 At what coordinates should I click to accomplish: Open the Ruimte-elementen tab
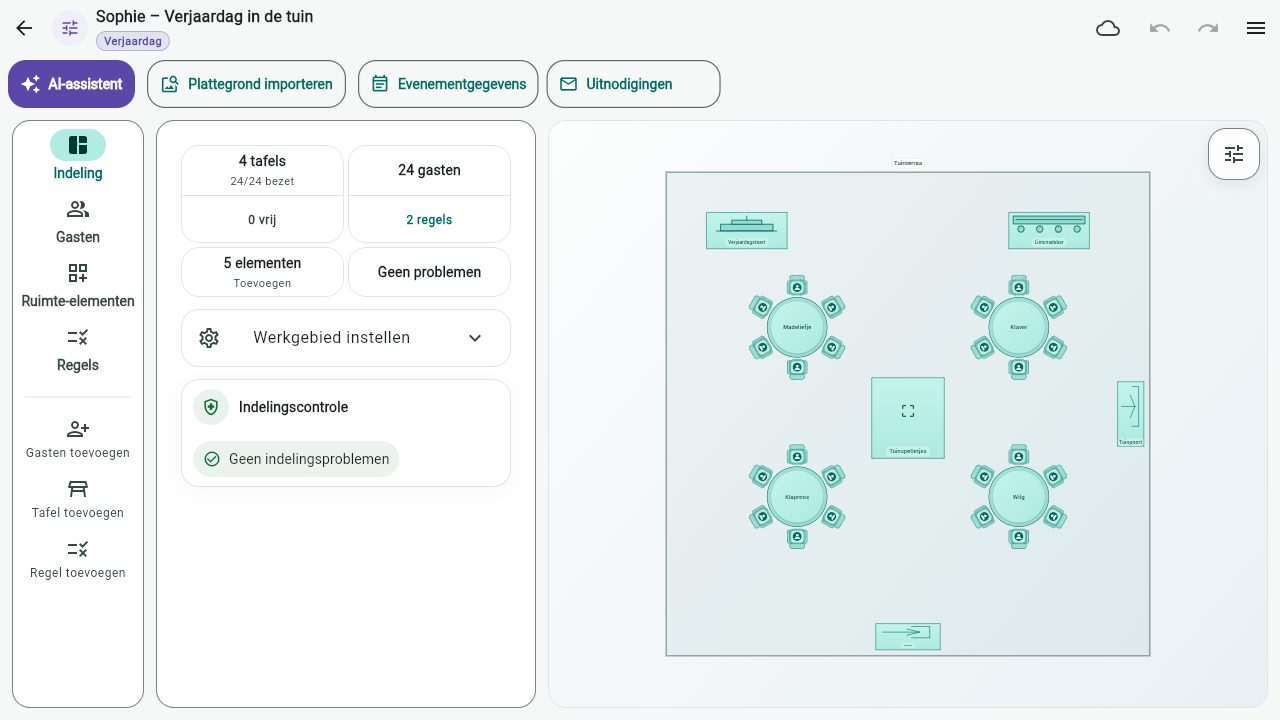(78, 286)
